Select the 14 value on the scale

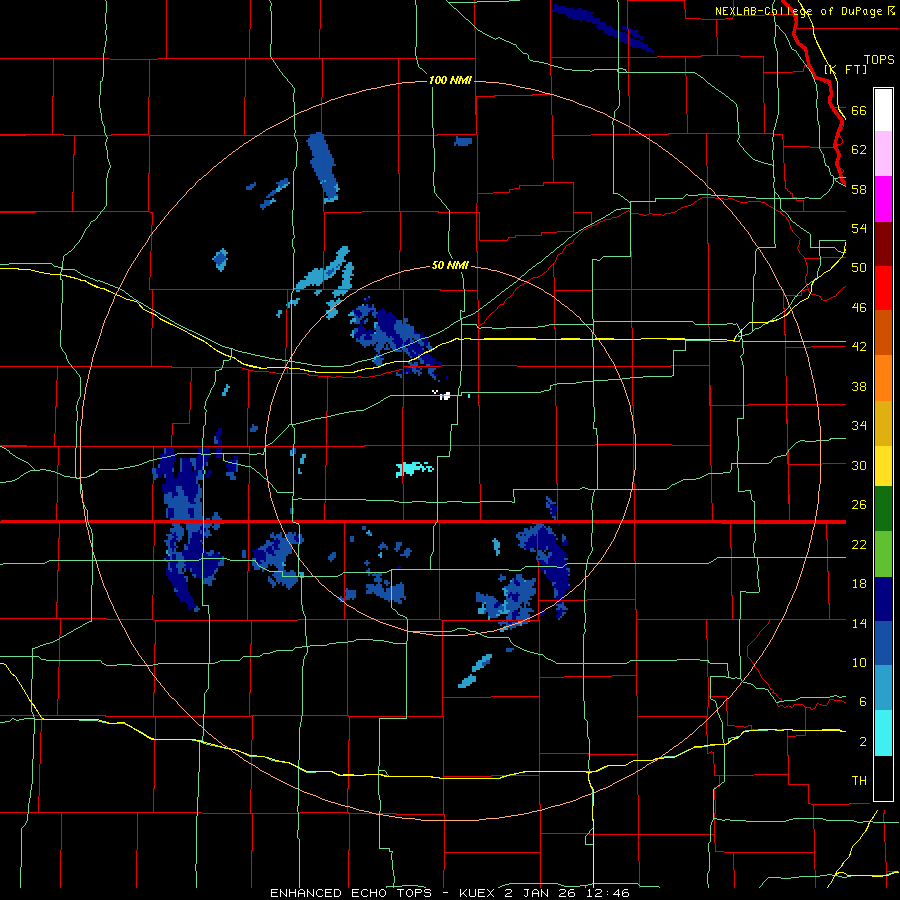[x=859, y=623]
